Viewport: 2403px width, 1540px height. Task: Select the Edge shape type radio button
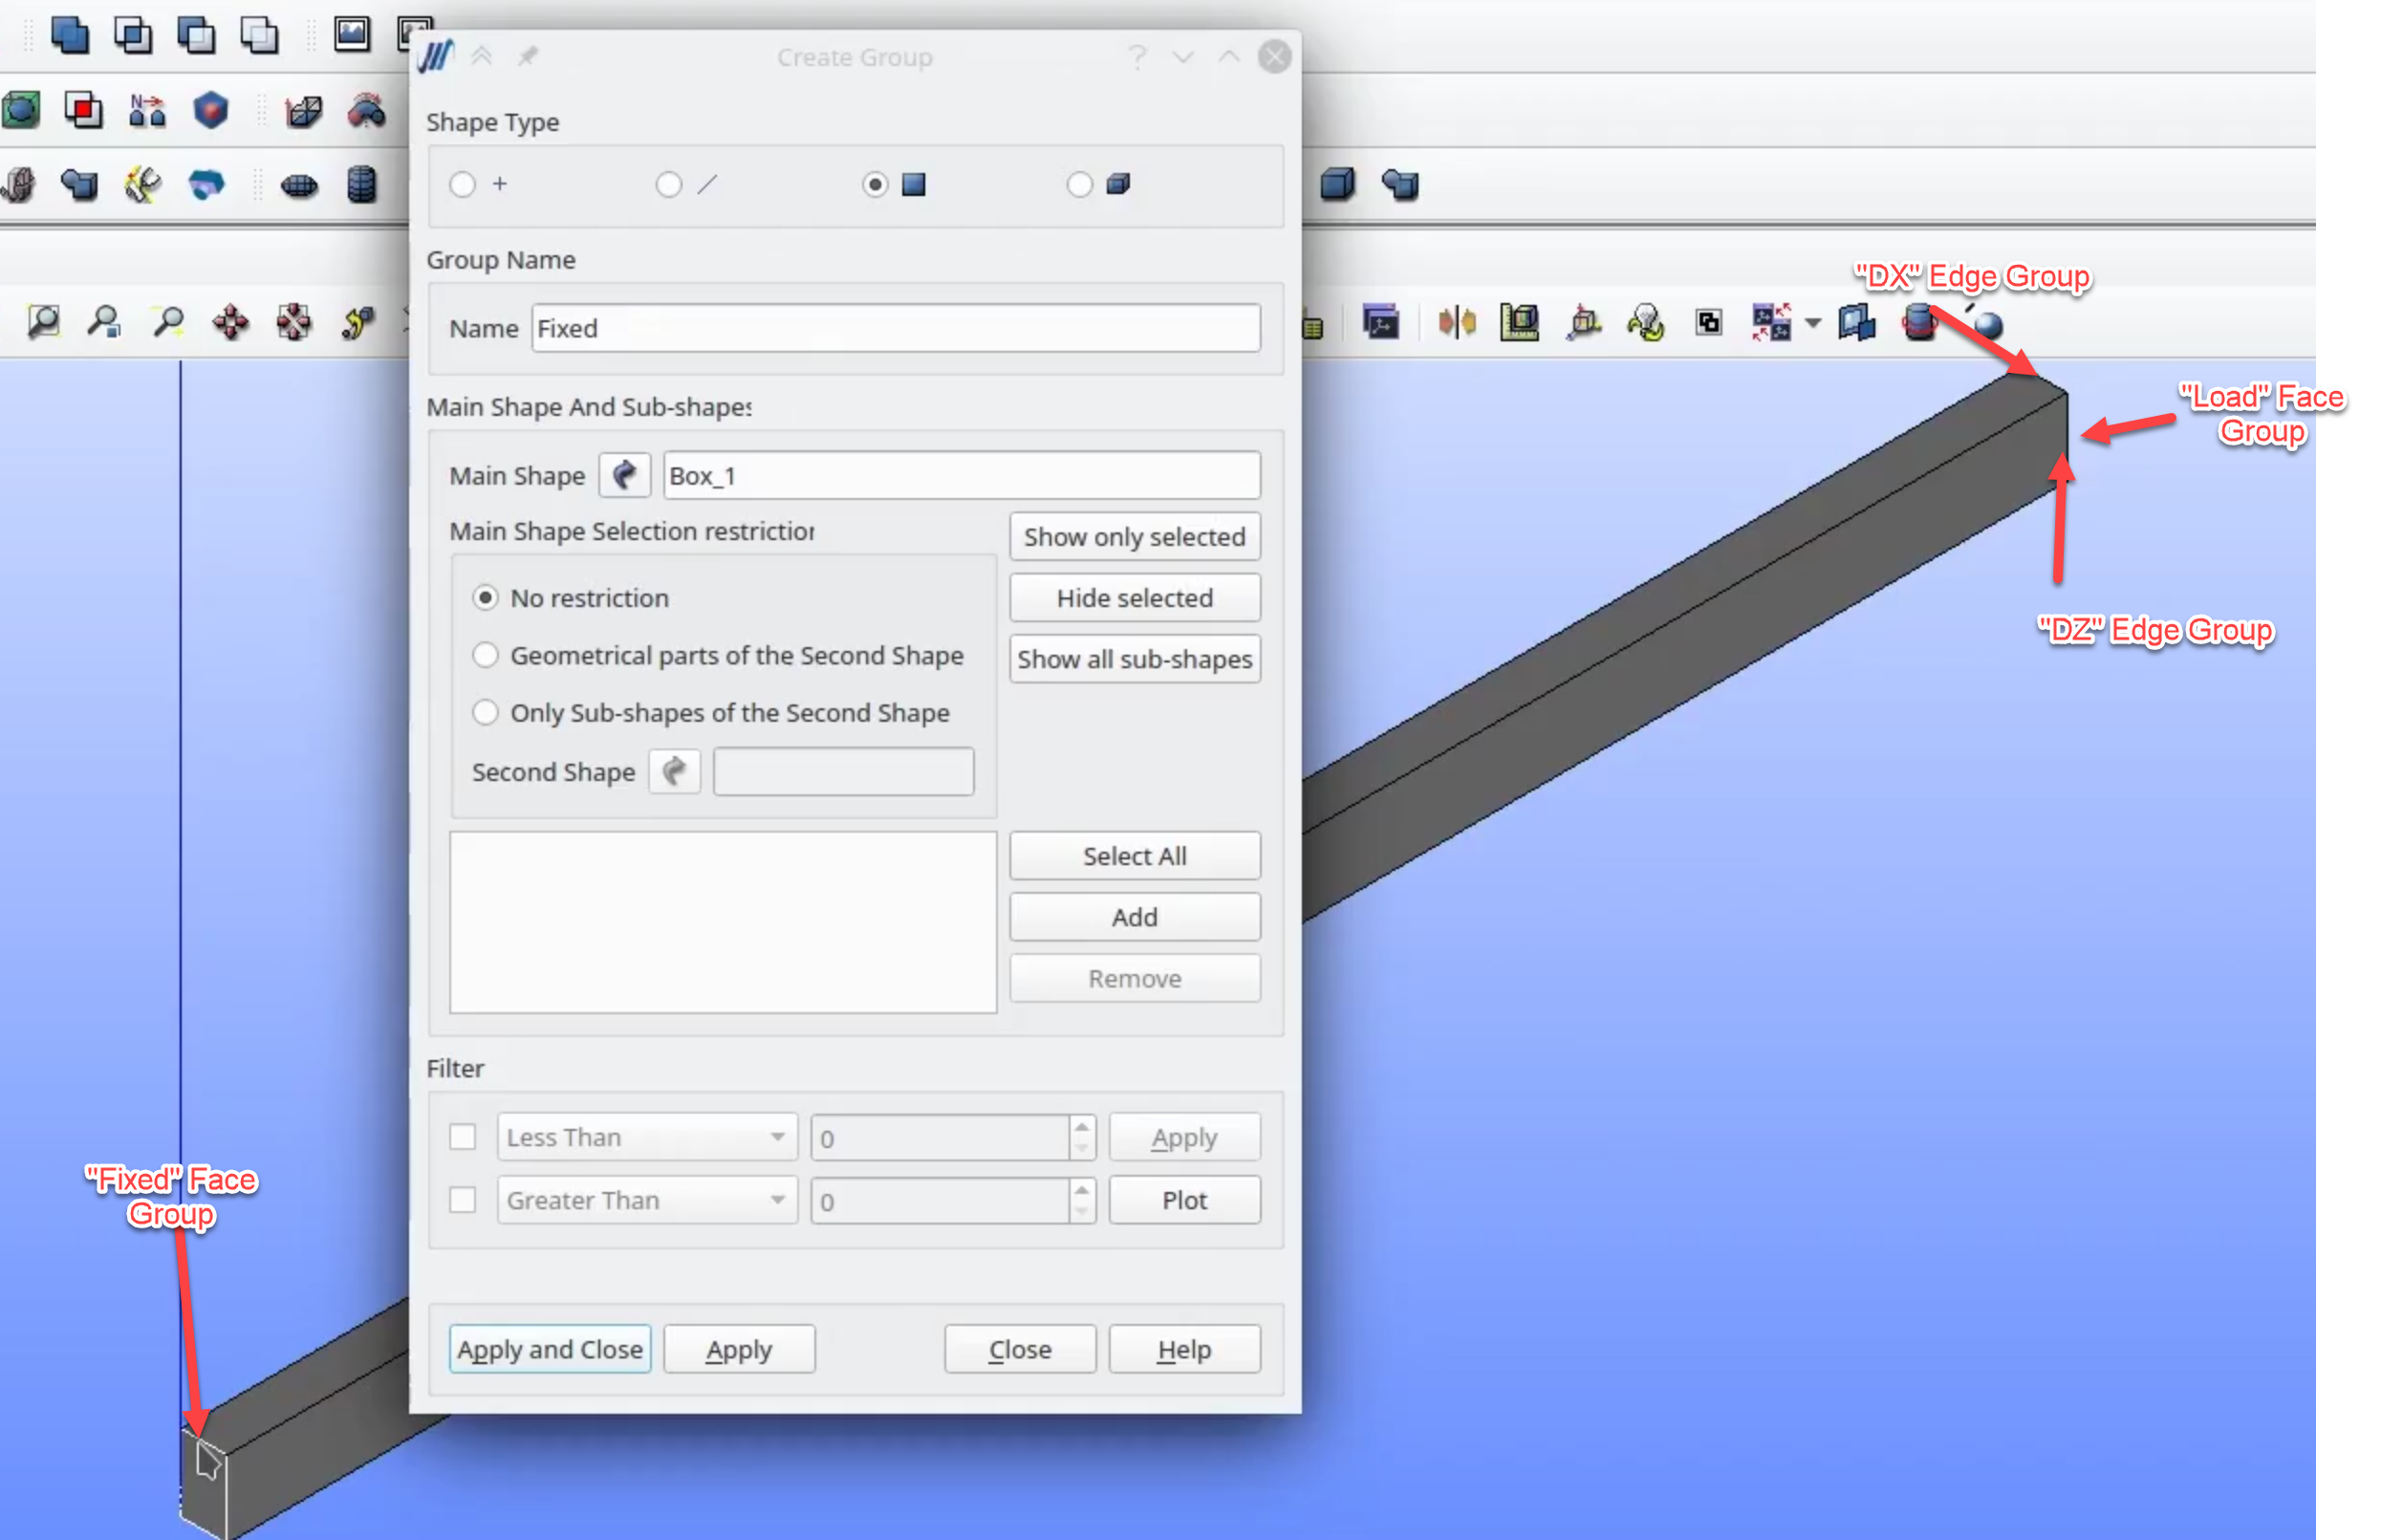[668, 184]
